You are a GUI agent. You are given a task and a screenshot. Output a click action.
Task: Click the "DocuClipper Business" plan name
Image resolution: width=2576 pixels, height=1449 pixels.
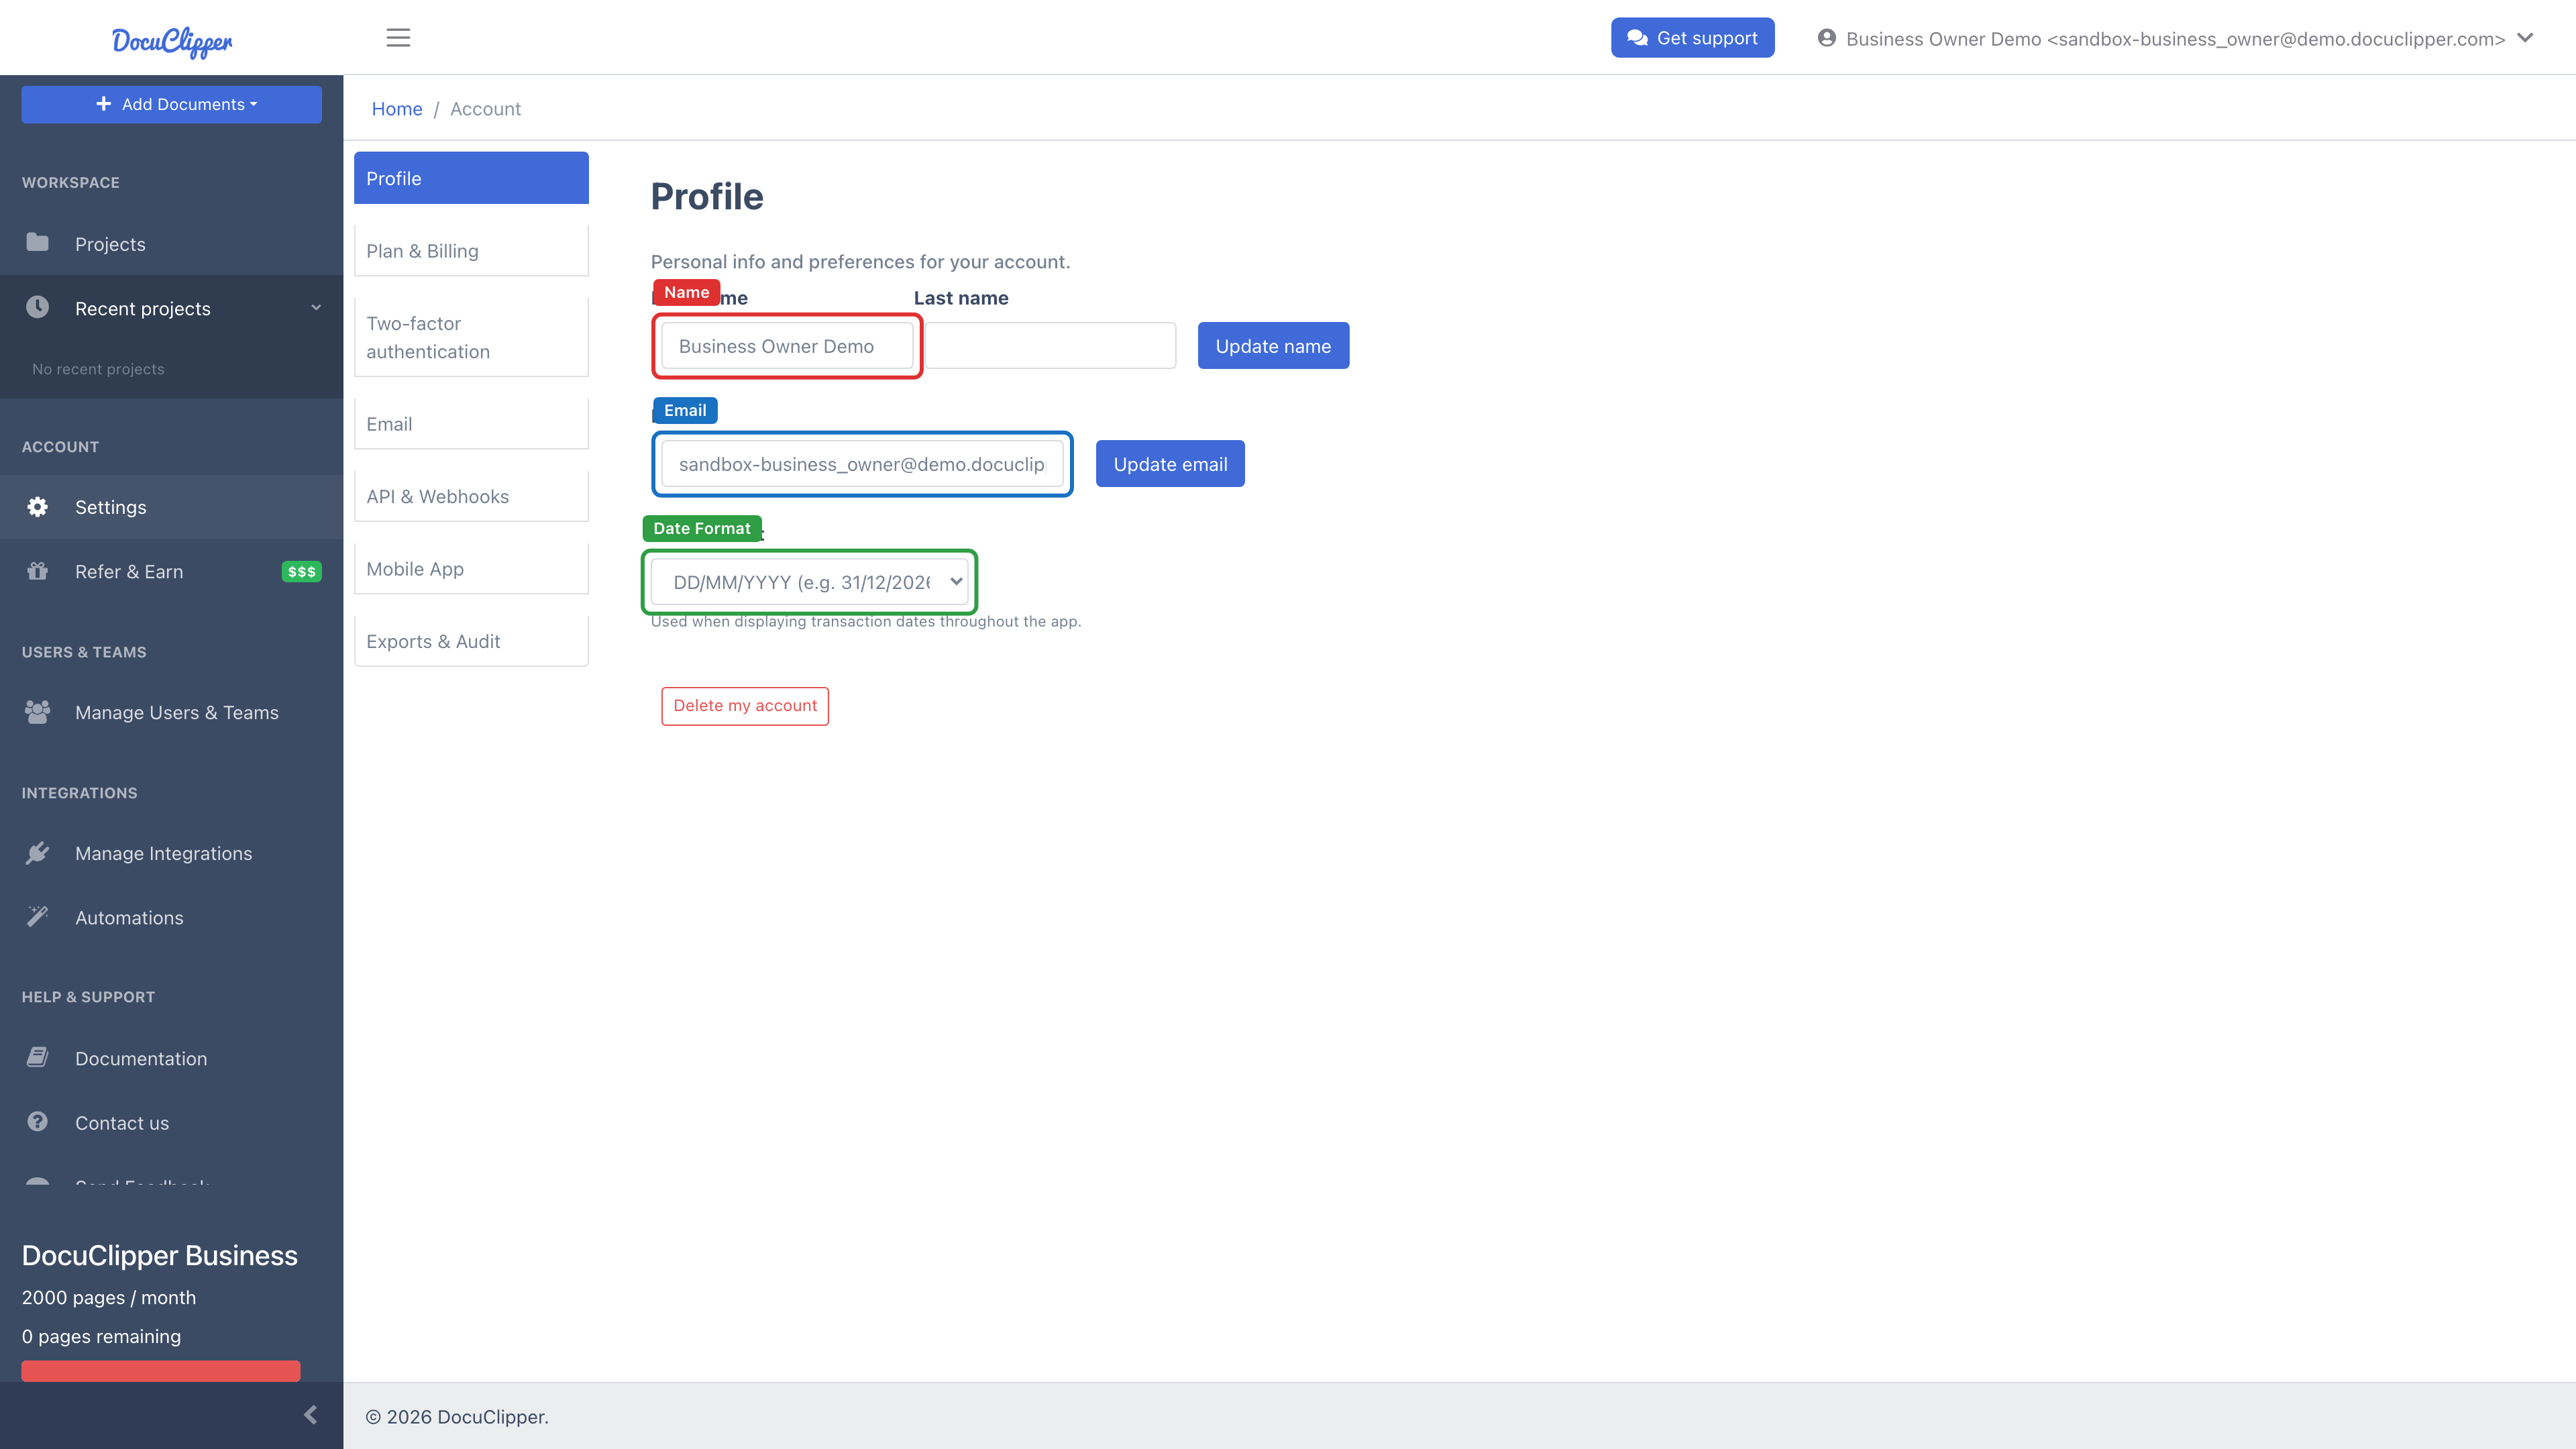click(x=160, y=1256)
